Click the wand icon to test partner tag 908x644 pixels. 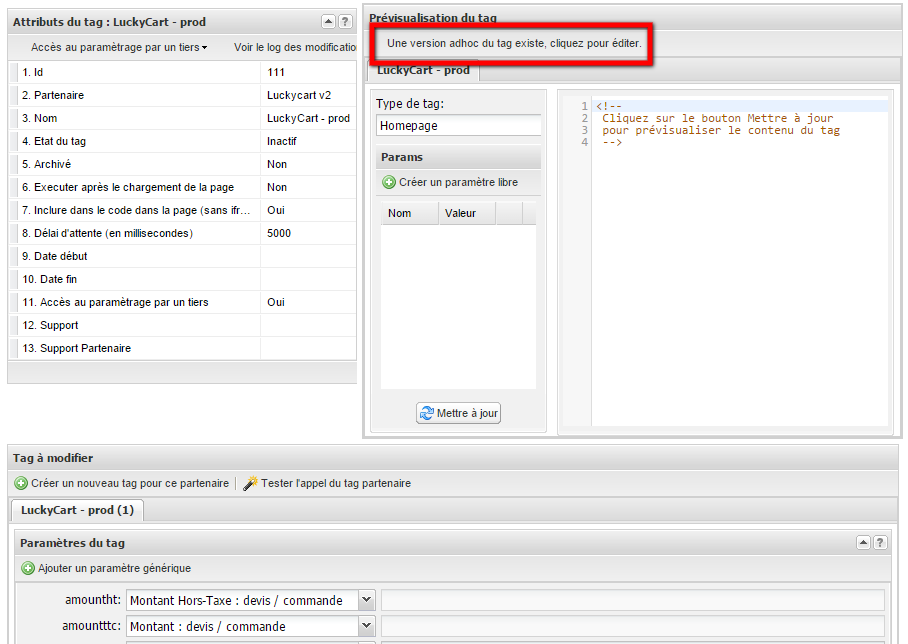(x=250, y=483)
